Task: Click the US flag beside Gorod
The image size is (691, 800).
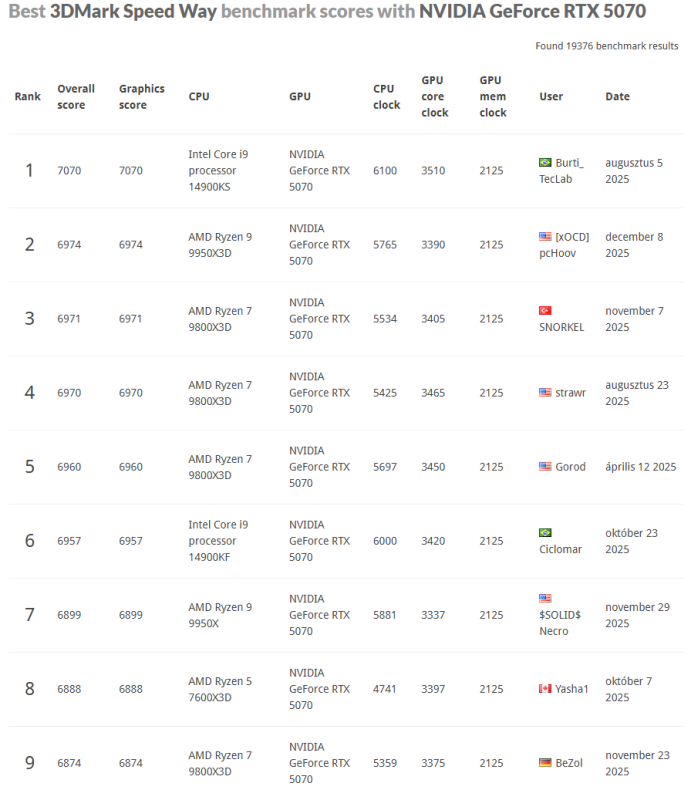Action: coord(545,467)
